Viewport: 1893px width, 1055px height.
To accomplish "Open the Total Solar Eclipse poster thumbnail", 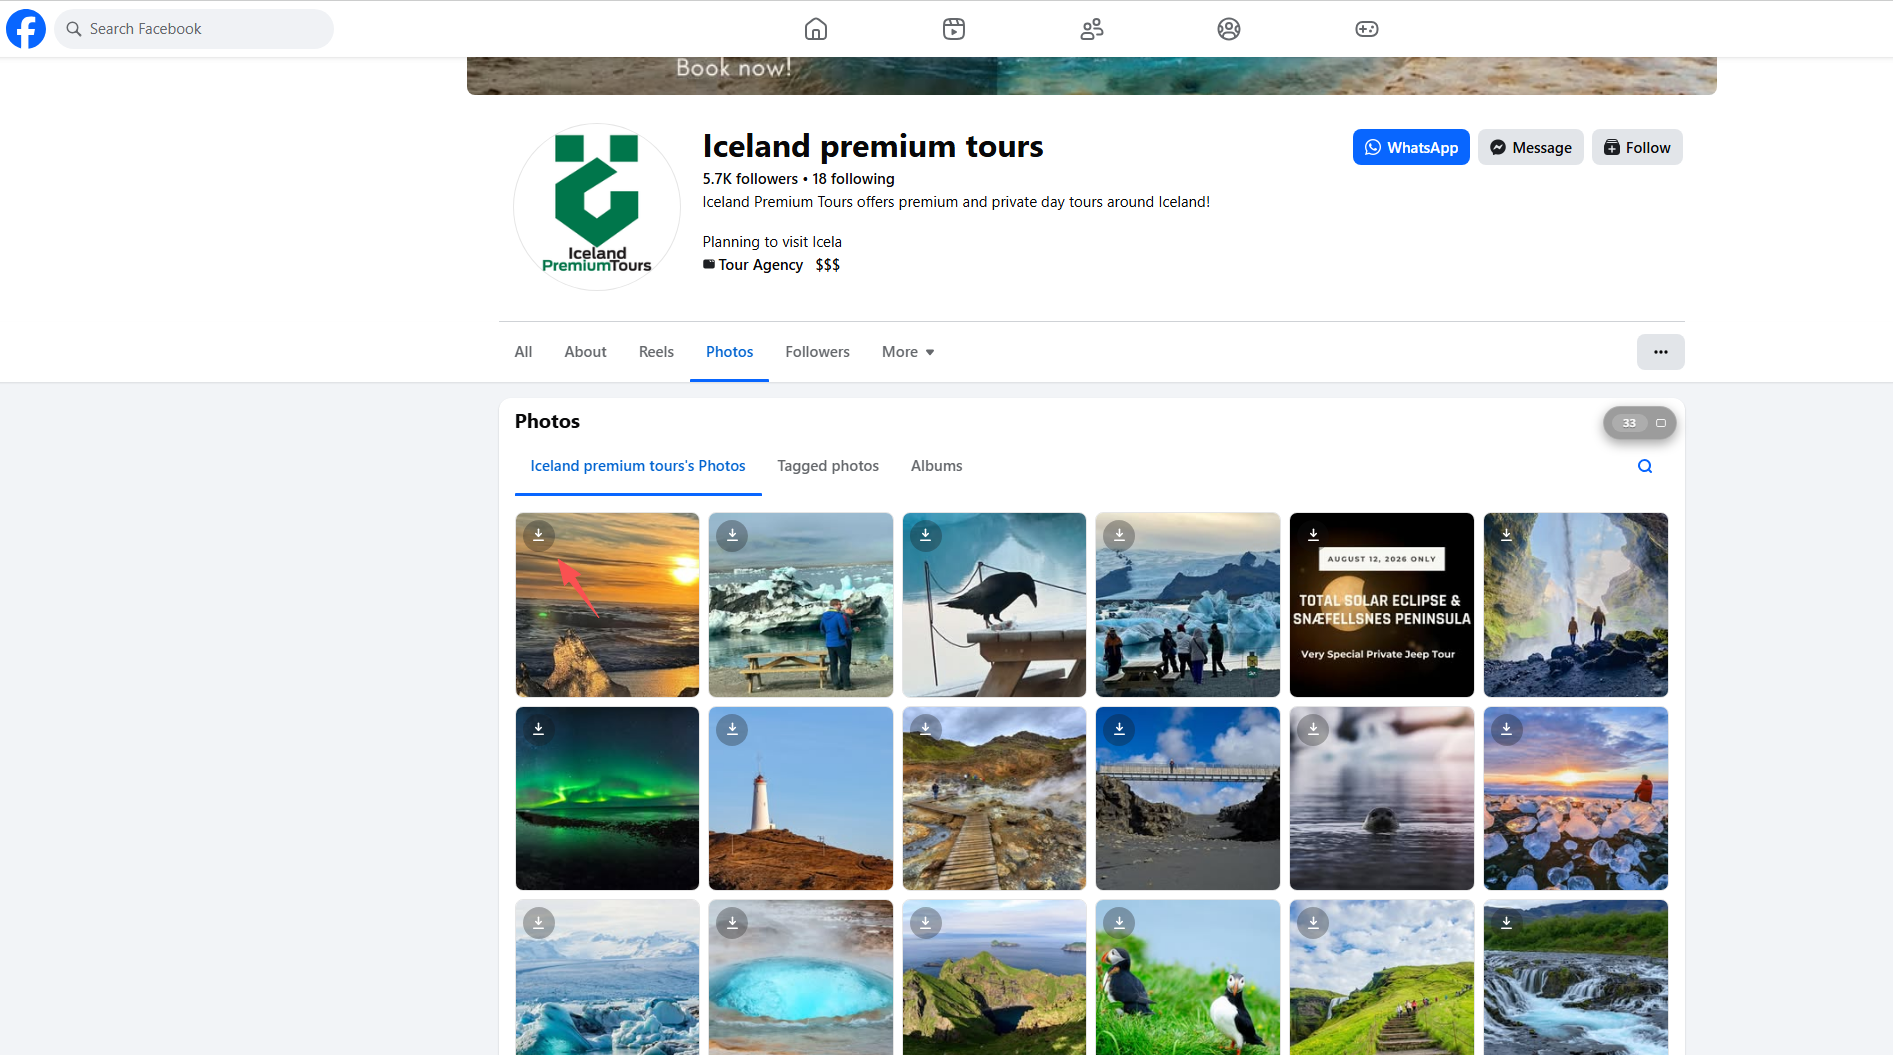I will click(x=1382, y=605).
